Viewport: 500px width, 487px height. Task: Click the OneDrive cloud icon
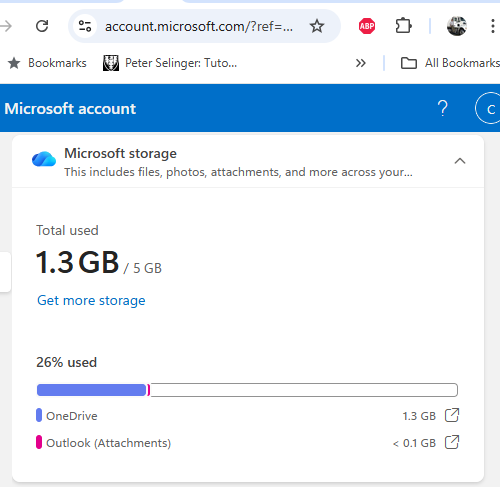(44, 159)
